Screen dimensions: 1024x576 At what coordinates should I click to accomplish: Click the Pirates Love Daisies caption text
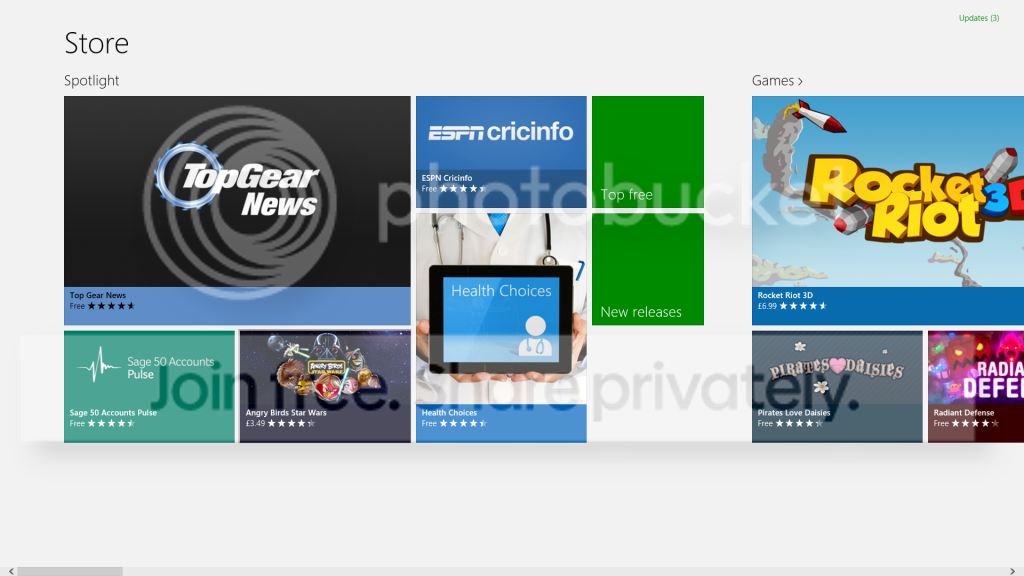794,413
